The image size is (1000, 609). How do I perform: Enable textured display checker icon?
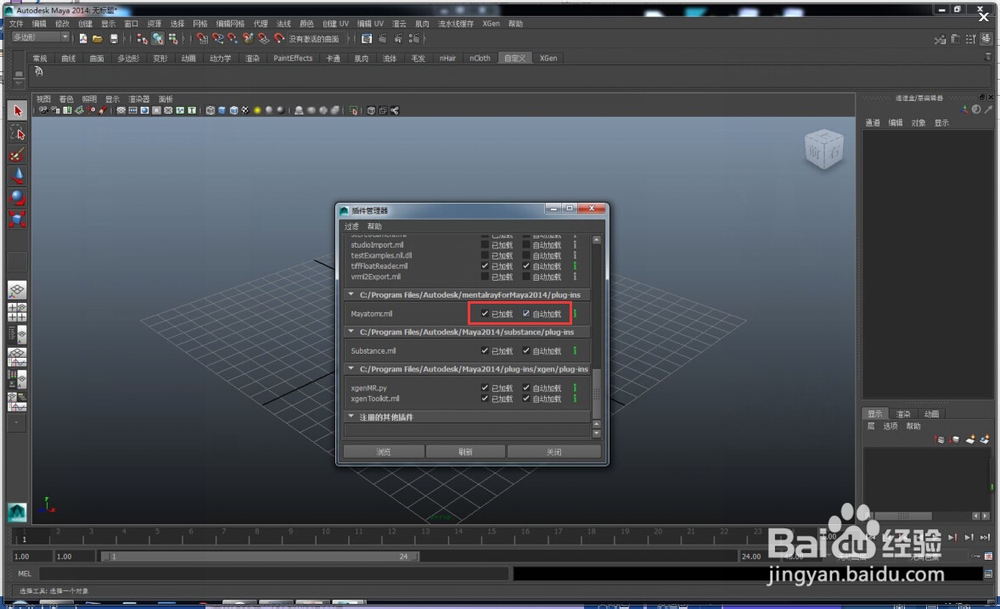[246, 110]
